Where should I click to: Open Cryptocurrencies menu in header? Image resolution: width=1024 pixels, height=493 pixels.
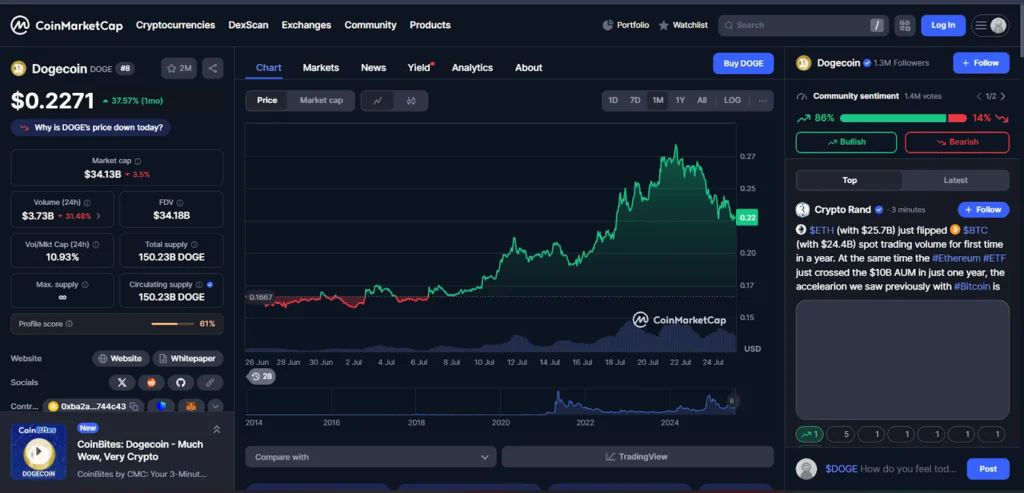175,25
